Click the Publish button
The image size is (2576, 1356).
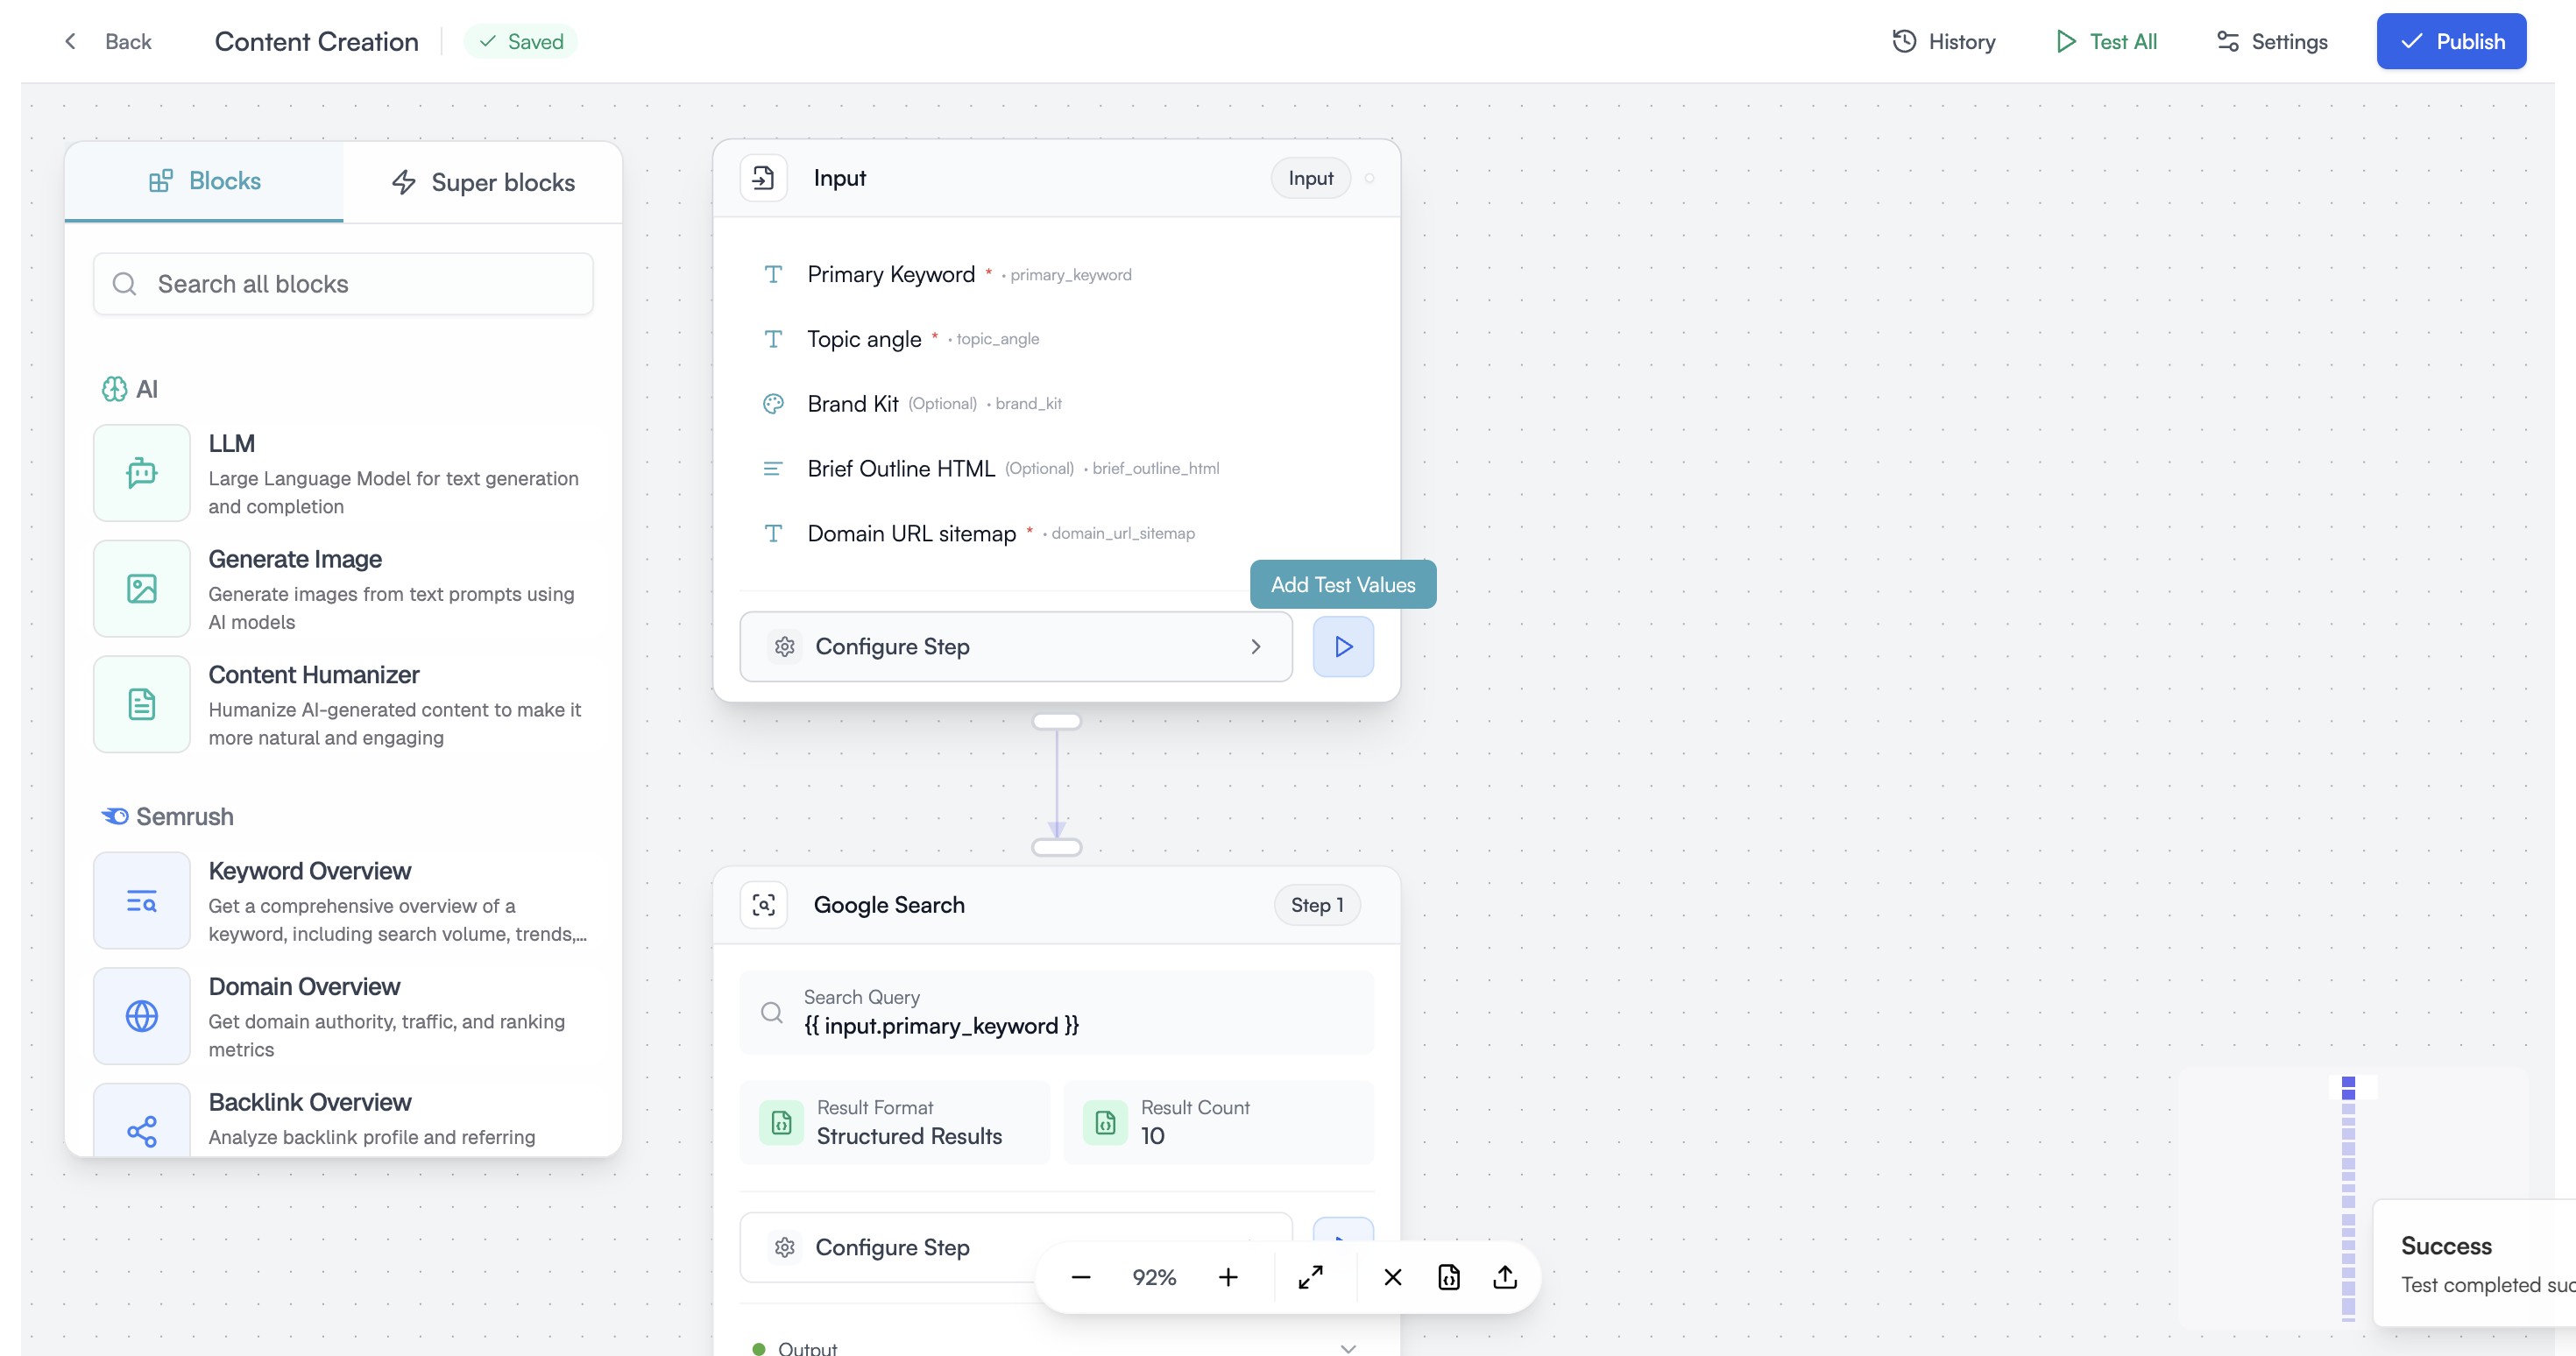[2450, 41]
